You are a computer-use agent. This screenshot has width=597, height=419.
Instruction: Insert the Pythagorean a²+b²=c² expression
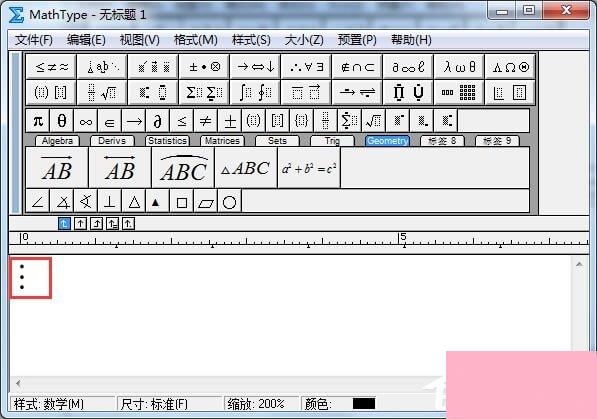click(x=309, y=168)
